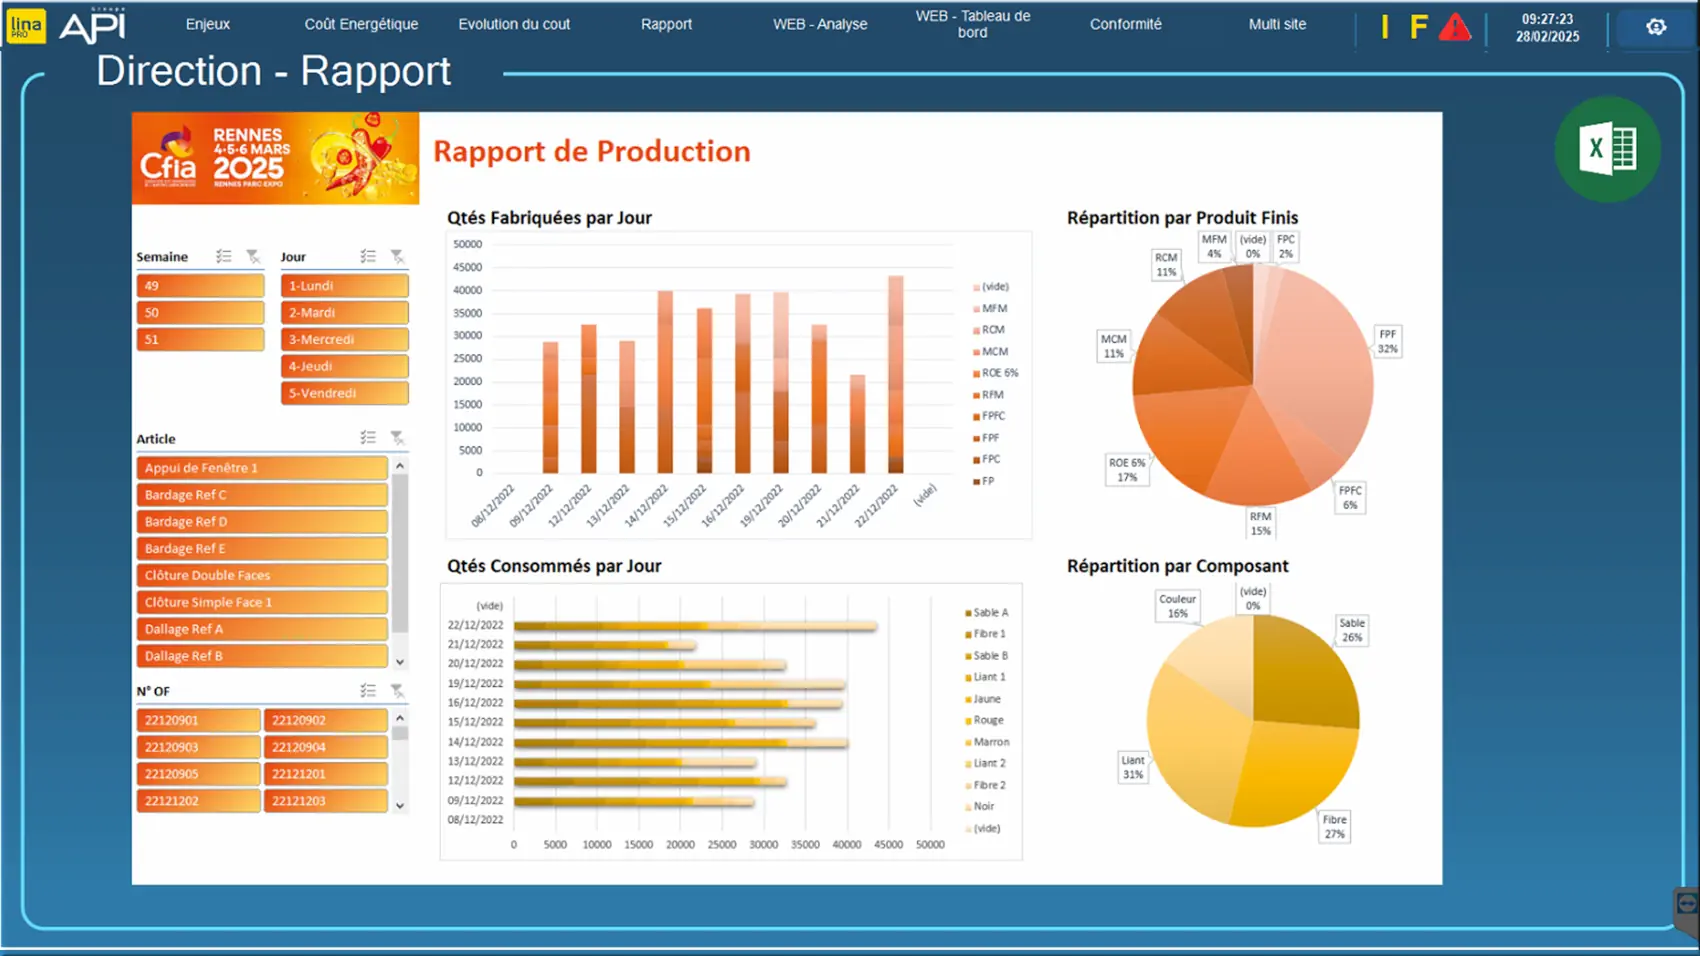Enable multi-select on the Jour slicer
This screenshot has width=1700, height=956.
368,257
